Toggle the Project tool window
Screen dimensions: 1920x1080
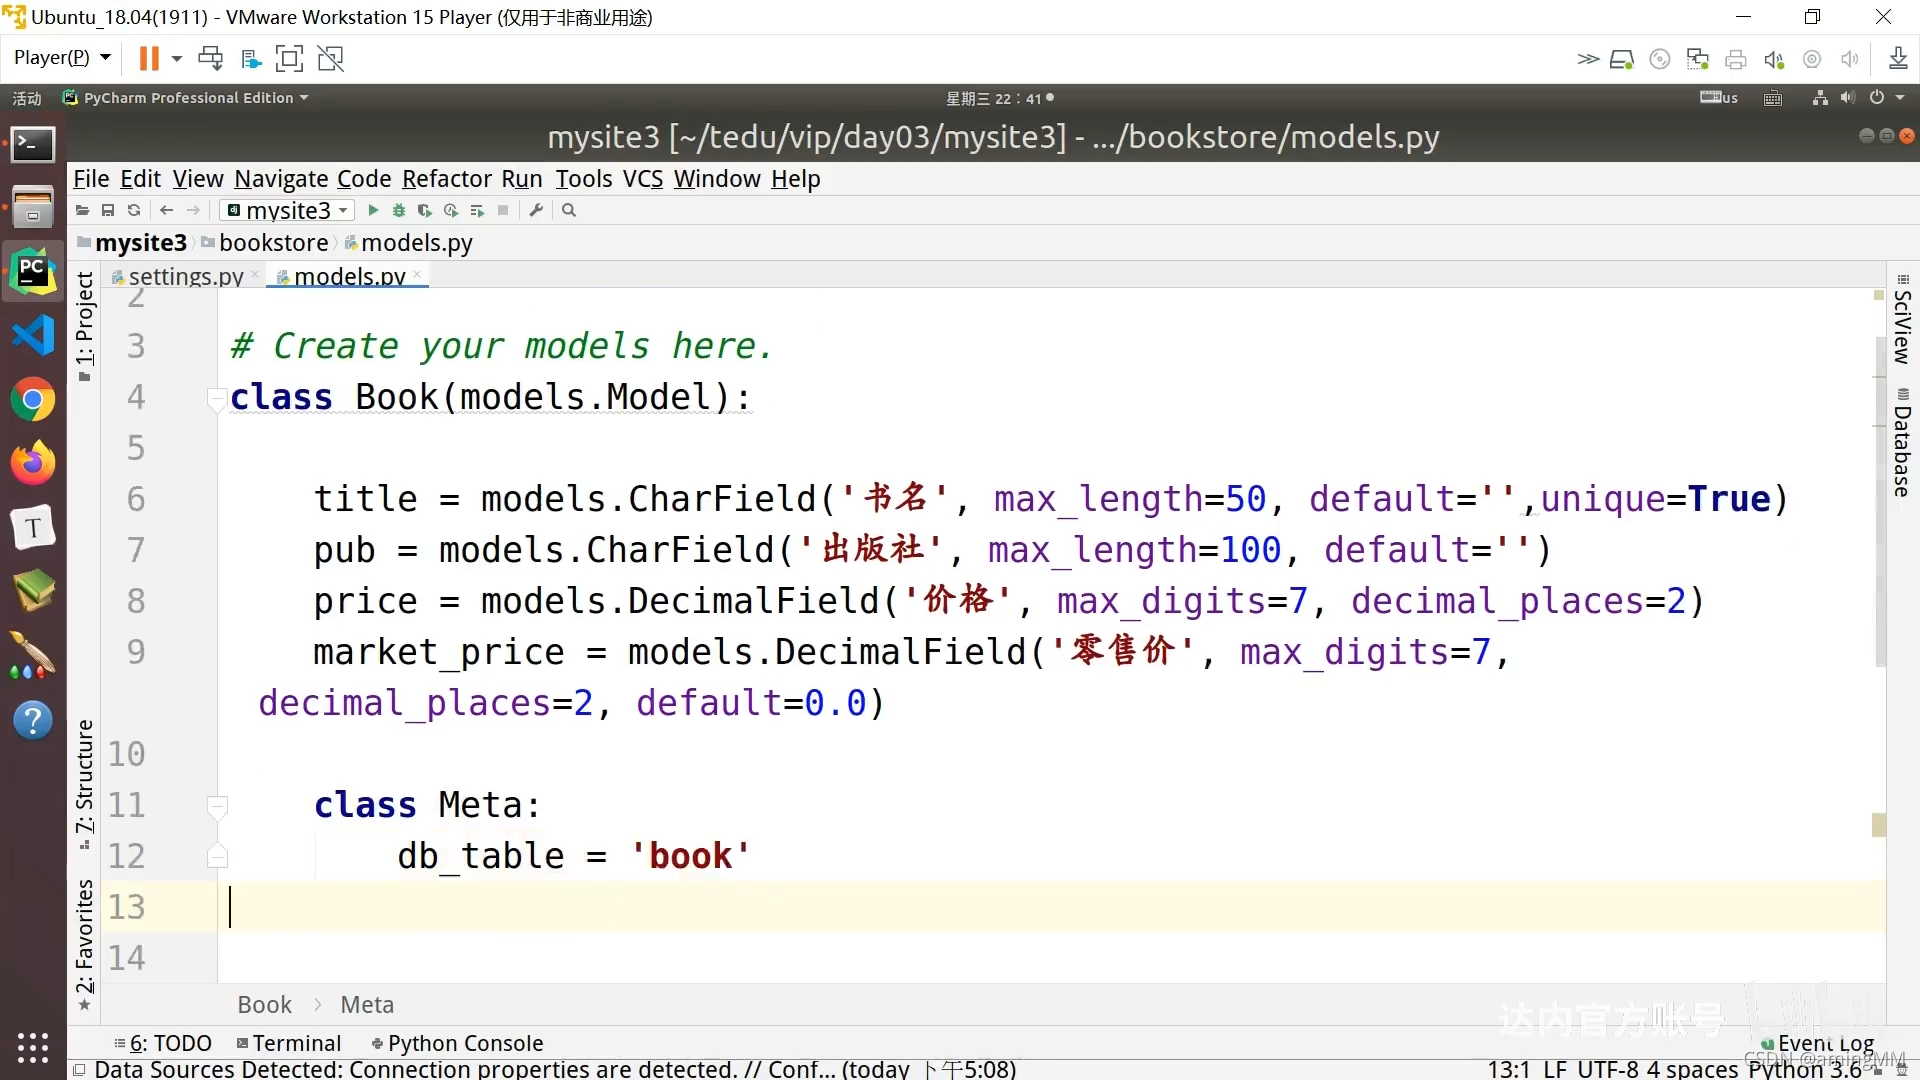(x=85, y=325)
